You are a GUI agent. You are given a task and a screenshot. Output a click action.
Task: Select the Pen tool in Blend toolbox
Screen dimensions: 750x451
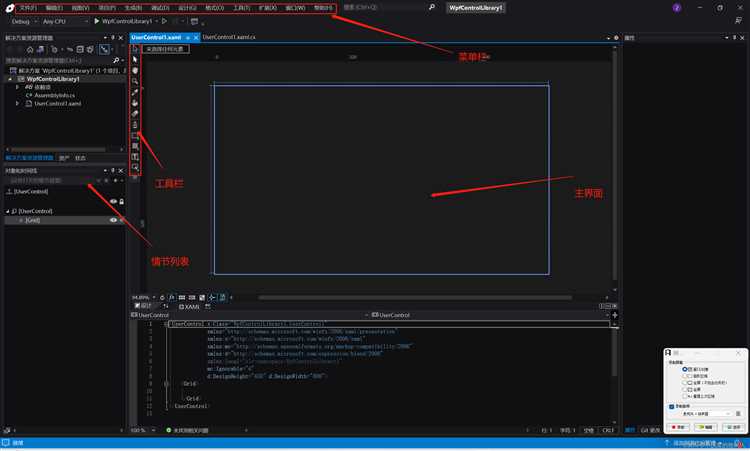click(135, 125)
